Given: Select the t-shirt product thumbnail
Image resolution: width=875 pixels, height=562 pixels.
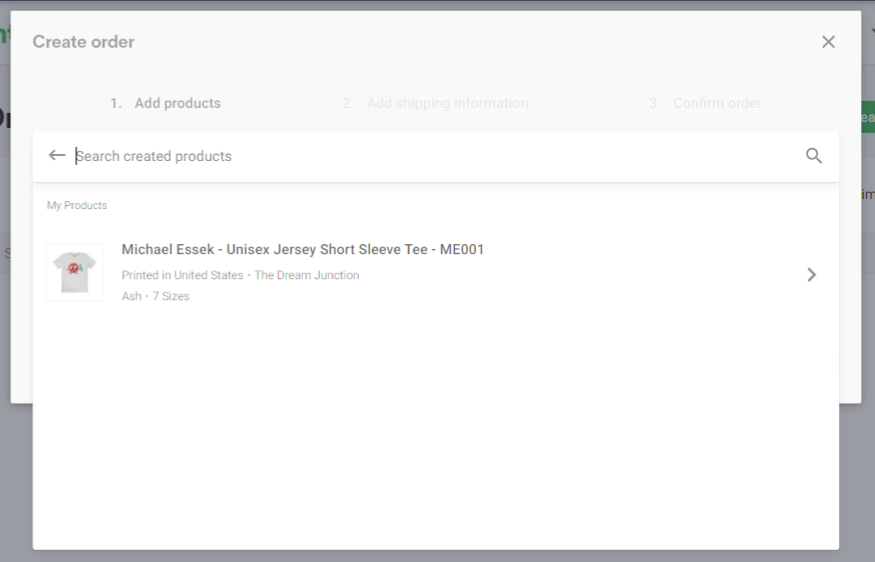Looking at the screenshot, I should click(75, 272).
